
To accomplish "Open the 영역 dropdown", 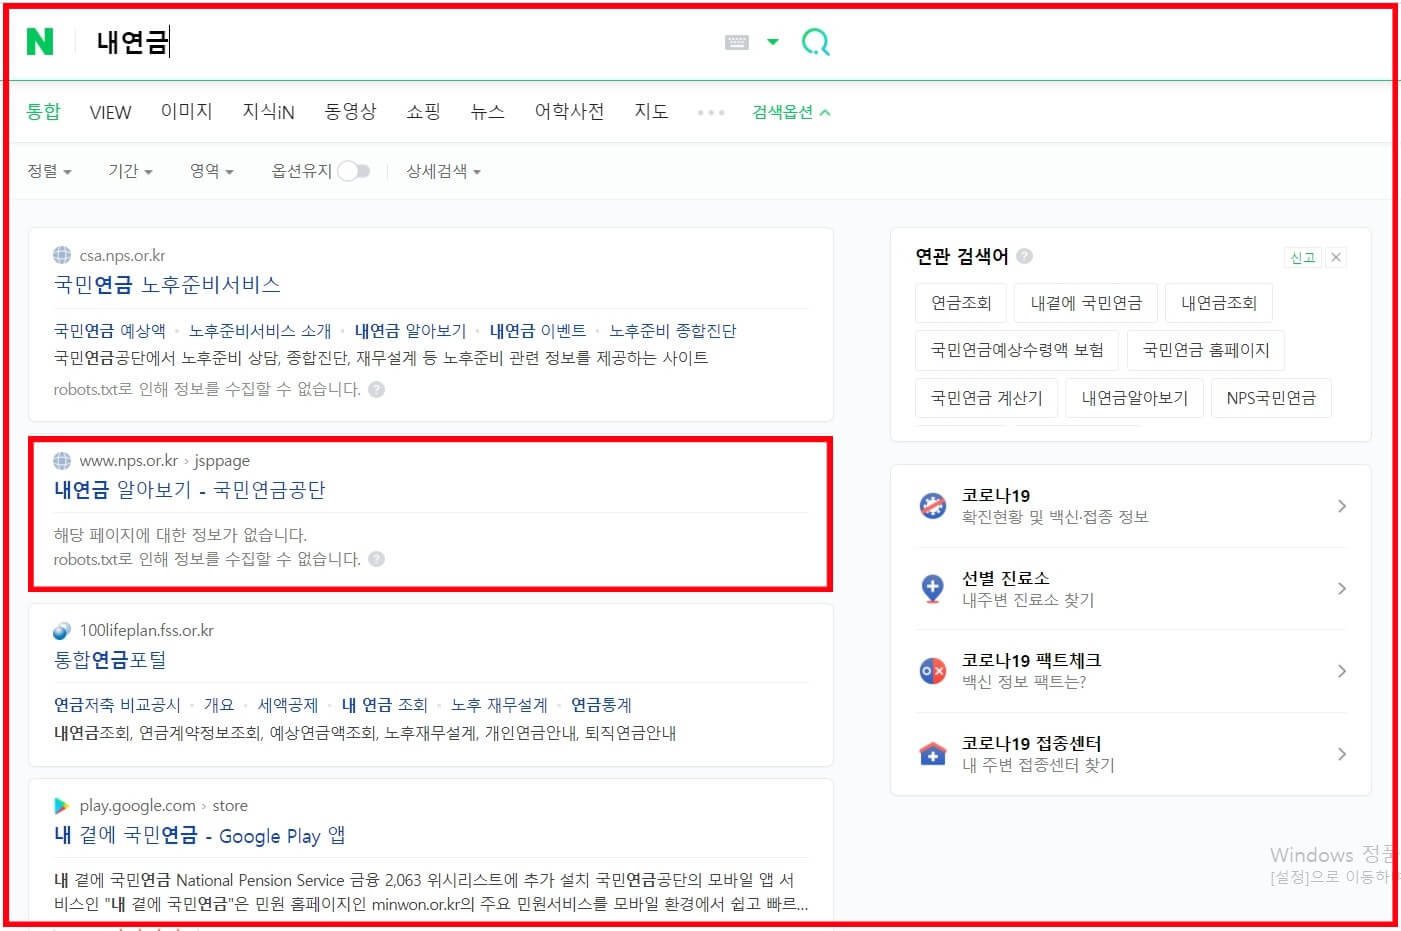I will (211, 171).
